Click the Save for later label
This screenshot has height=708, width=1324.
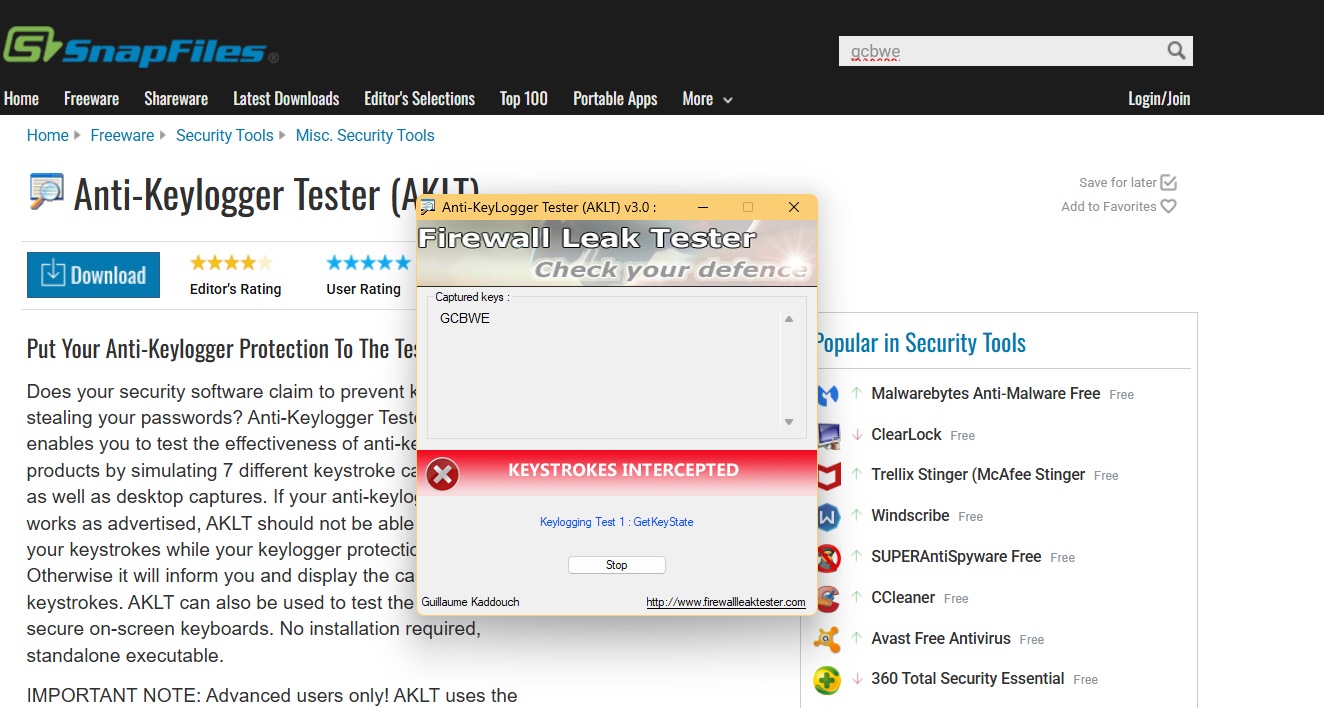point(1118,183)
